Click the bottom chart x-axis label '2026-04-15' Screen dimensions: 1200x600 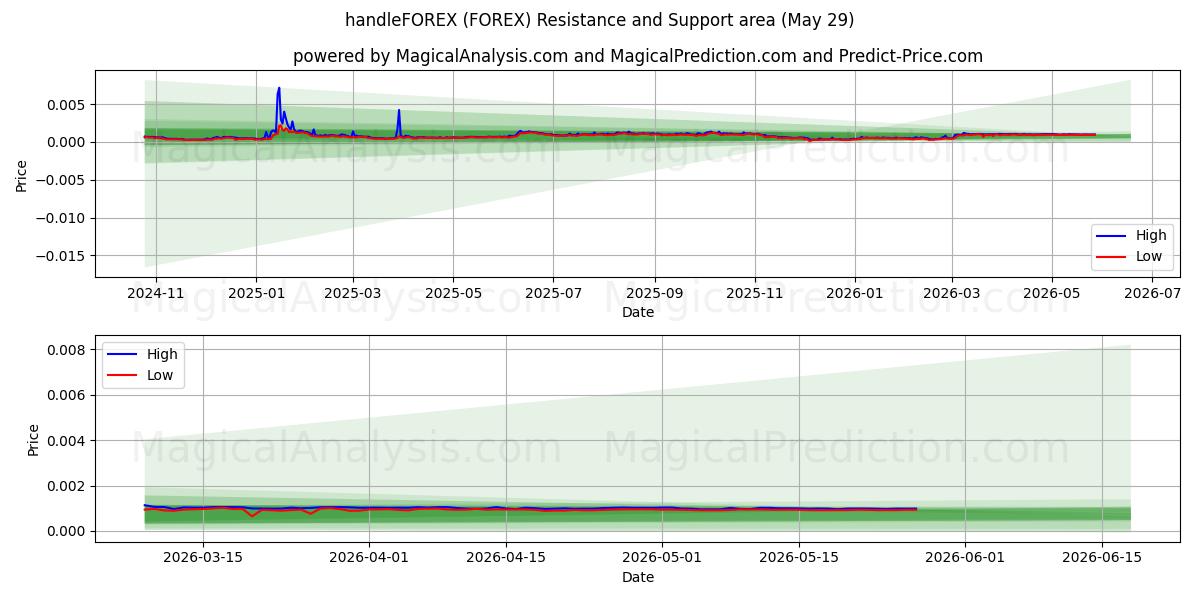pyautogui.click(x=506, y=559)
